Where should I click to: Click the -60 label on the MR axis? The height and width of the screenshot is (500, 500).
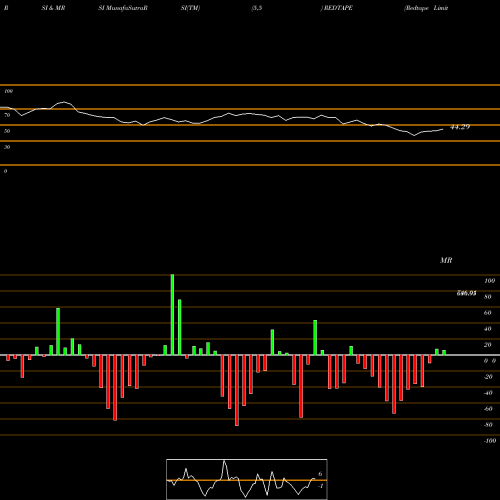[488, 409]
